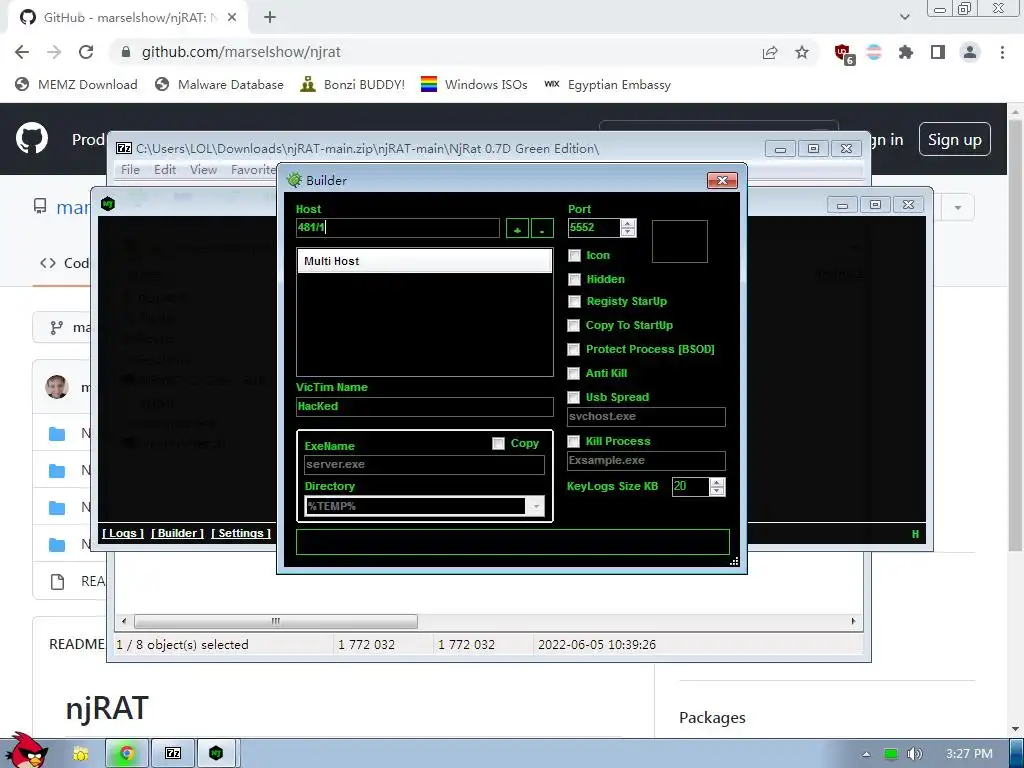This screenshot has height=768, width=1024.
Task: Reload the GitHub page
Action: (x=86, y=52)
